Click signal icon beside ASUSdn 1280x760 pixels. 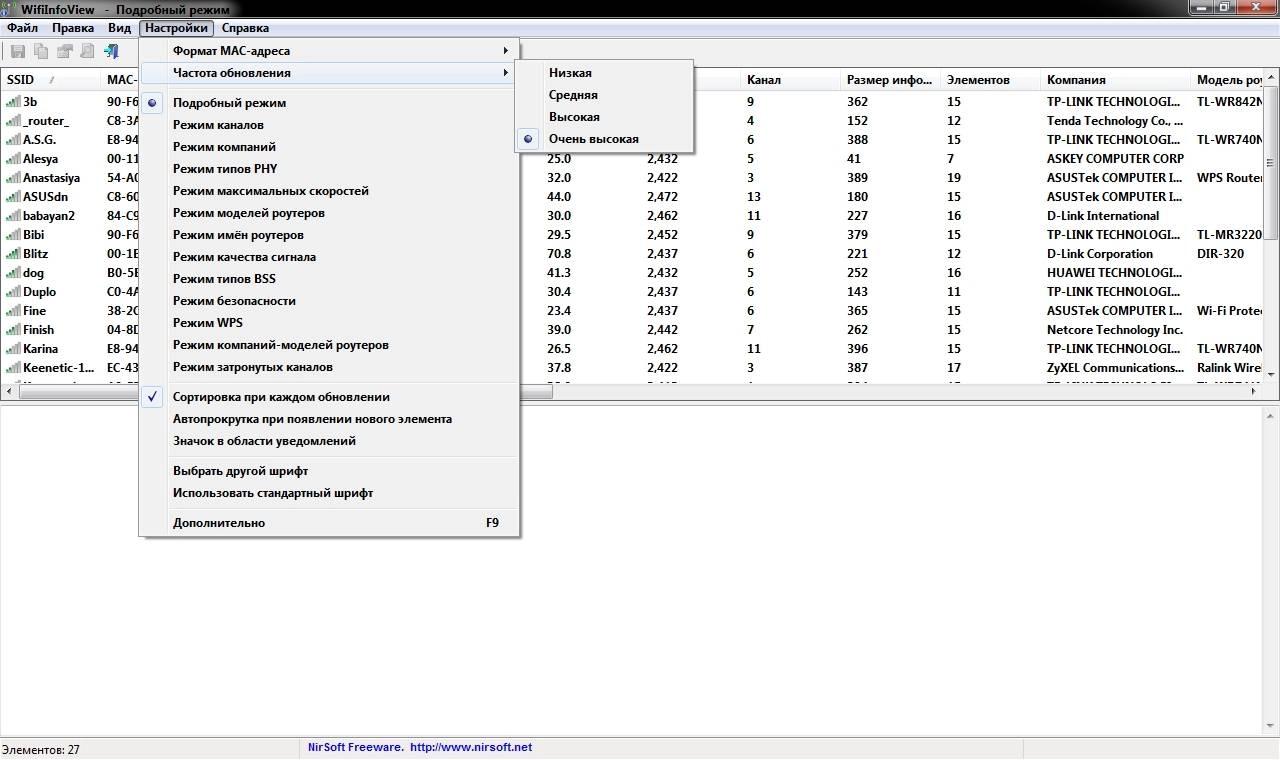pos(12,197)
